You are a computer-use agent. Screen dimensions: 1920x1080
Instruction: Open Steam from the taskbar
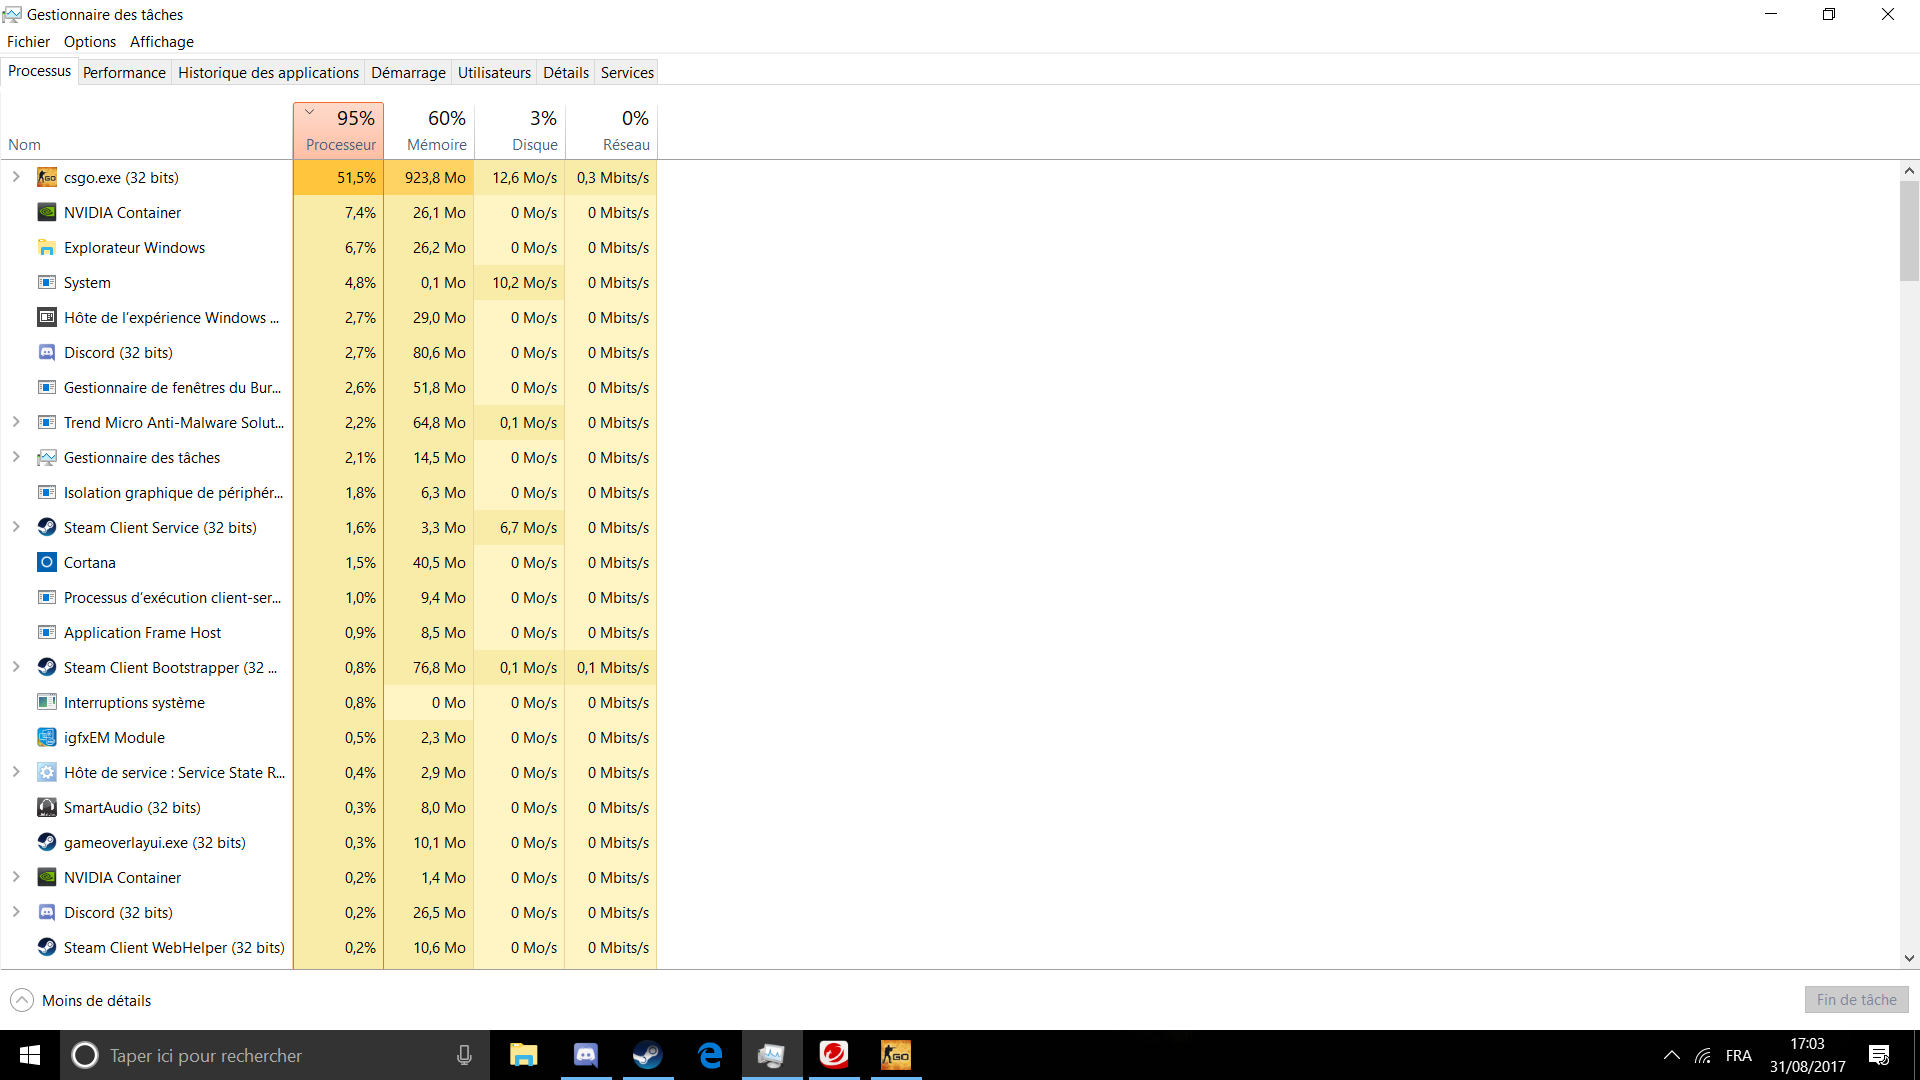[x=647, y=1055]
